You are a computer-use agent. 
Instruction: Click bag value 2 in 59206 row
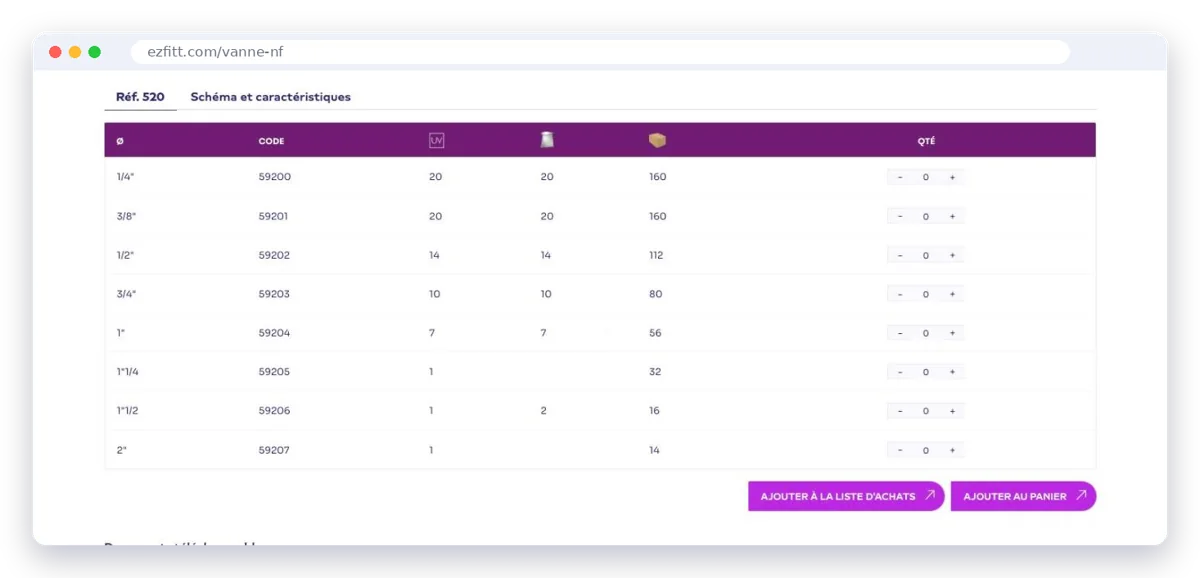(543, 411)
